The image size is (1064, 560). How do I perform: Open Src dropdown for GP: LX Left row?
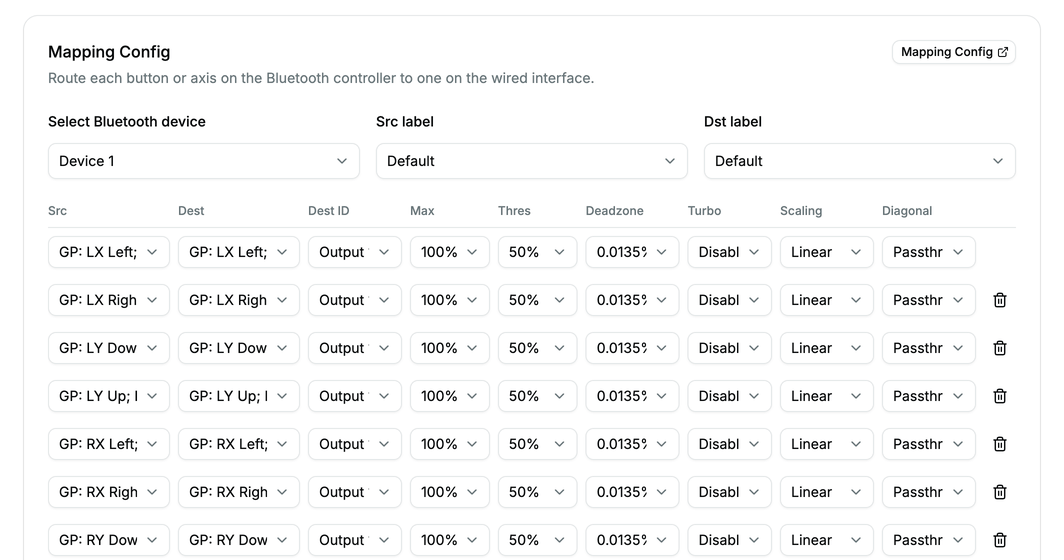click(109, 252)
